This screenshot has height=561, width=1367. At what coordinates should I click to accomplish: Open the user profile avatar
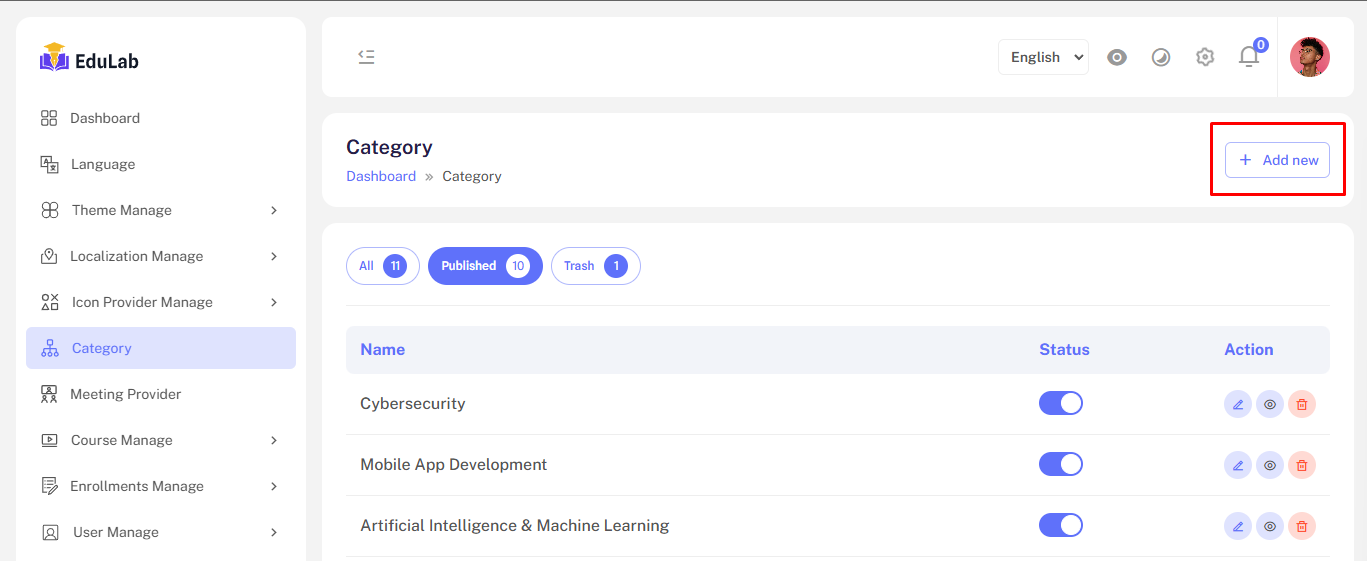click(x=1310, y=57)
